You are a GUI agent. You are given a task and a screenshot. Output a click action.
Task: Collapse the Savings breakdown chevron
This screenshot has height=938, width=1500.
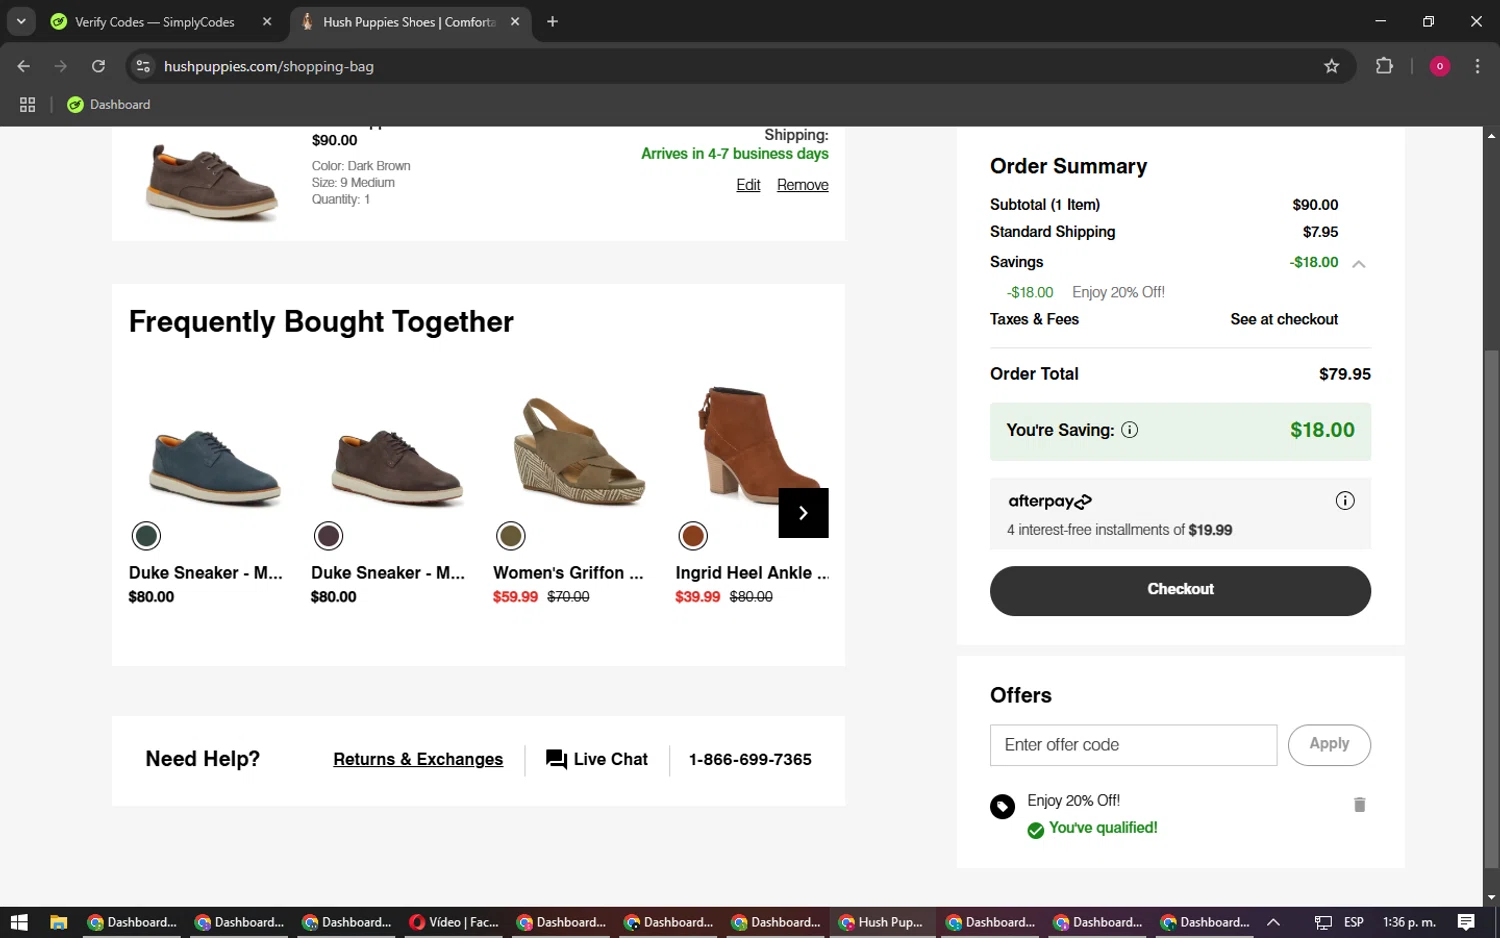pyautogui.click(x=1358, y=264)
